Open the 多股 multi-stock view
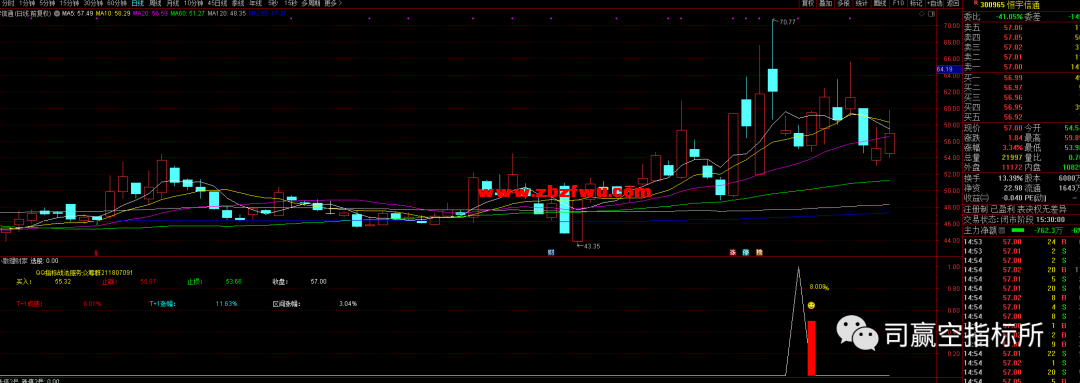Image resolution: width=1080 pixels, height=383 pixels. pos(843,3)
